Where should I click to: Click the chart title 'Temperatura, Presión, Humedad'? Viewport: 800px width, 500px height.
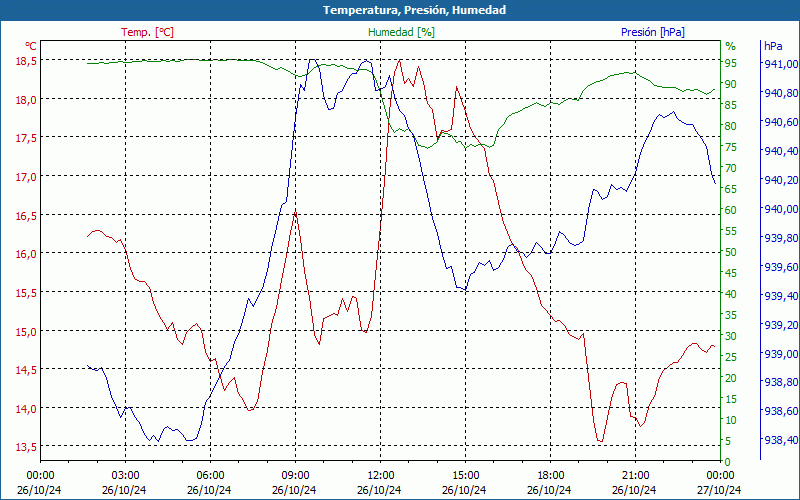click(414, 10)
